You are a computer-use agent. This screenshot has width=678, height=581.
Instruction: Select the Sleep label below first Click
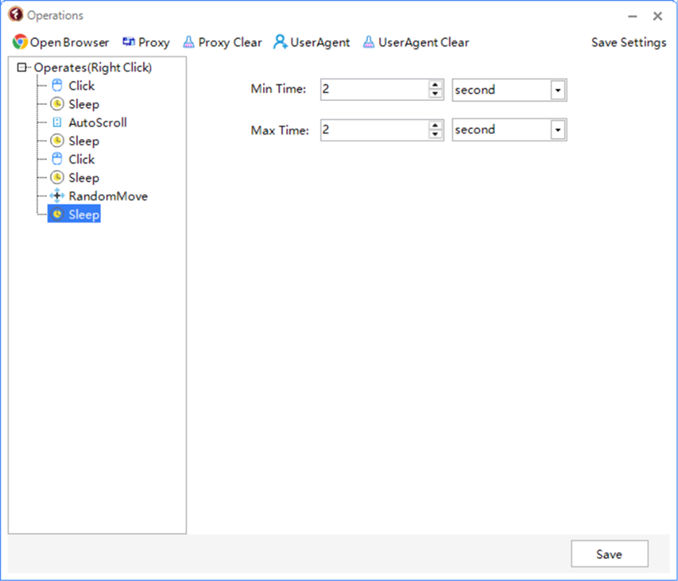[x=84, y=104]
